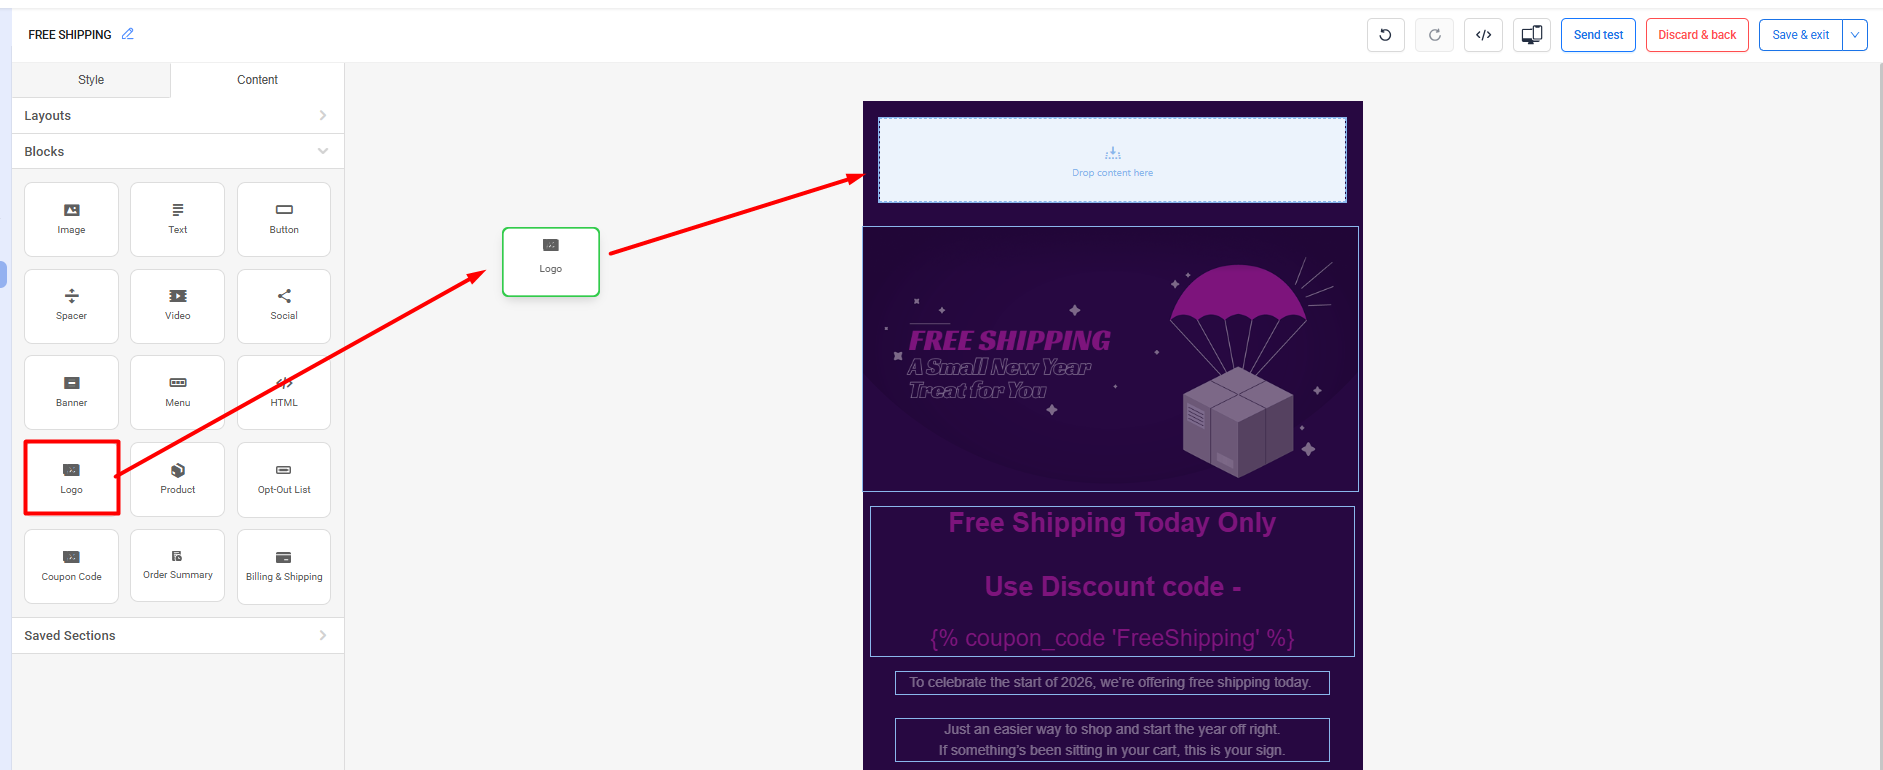Click the Discard & back button
This screenshot has width=1883, height=770.
1697,35
